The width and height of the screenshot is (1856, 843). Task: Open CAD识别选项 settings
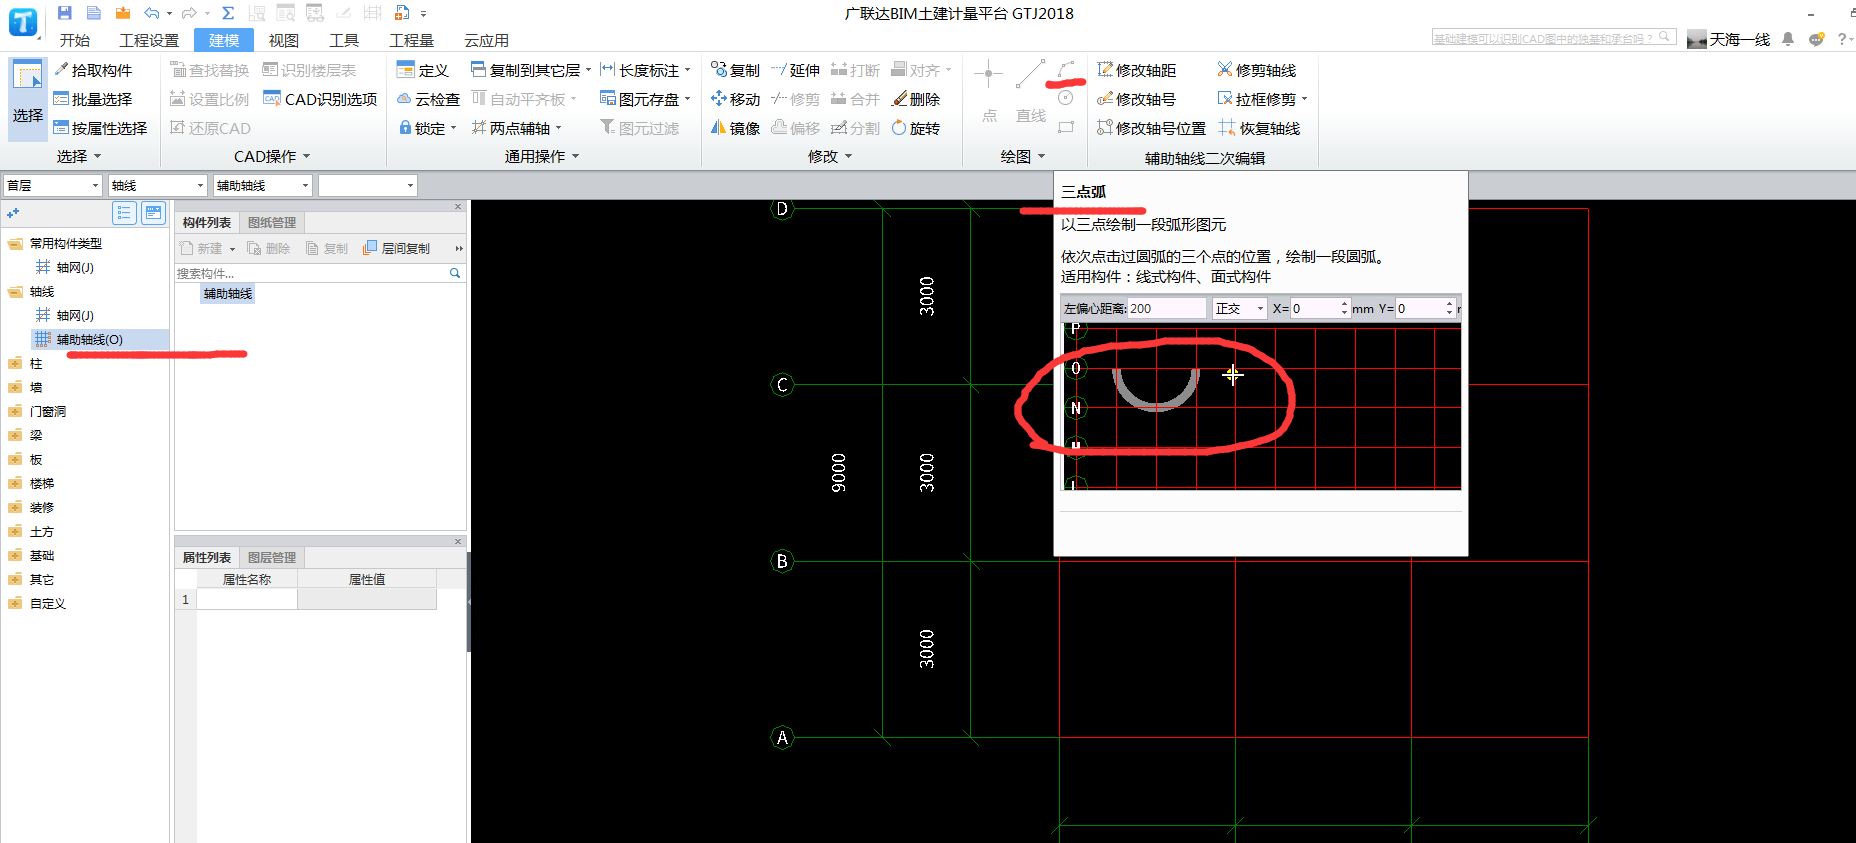point(320,99)
